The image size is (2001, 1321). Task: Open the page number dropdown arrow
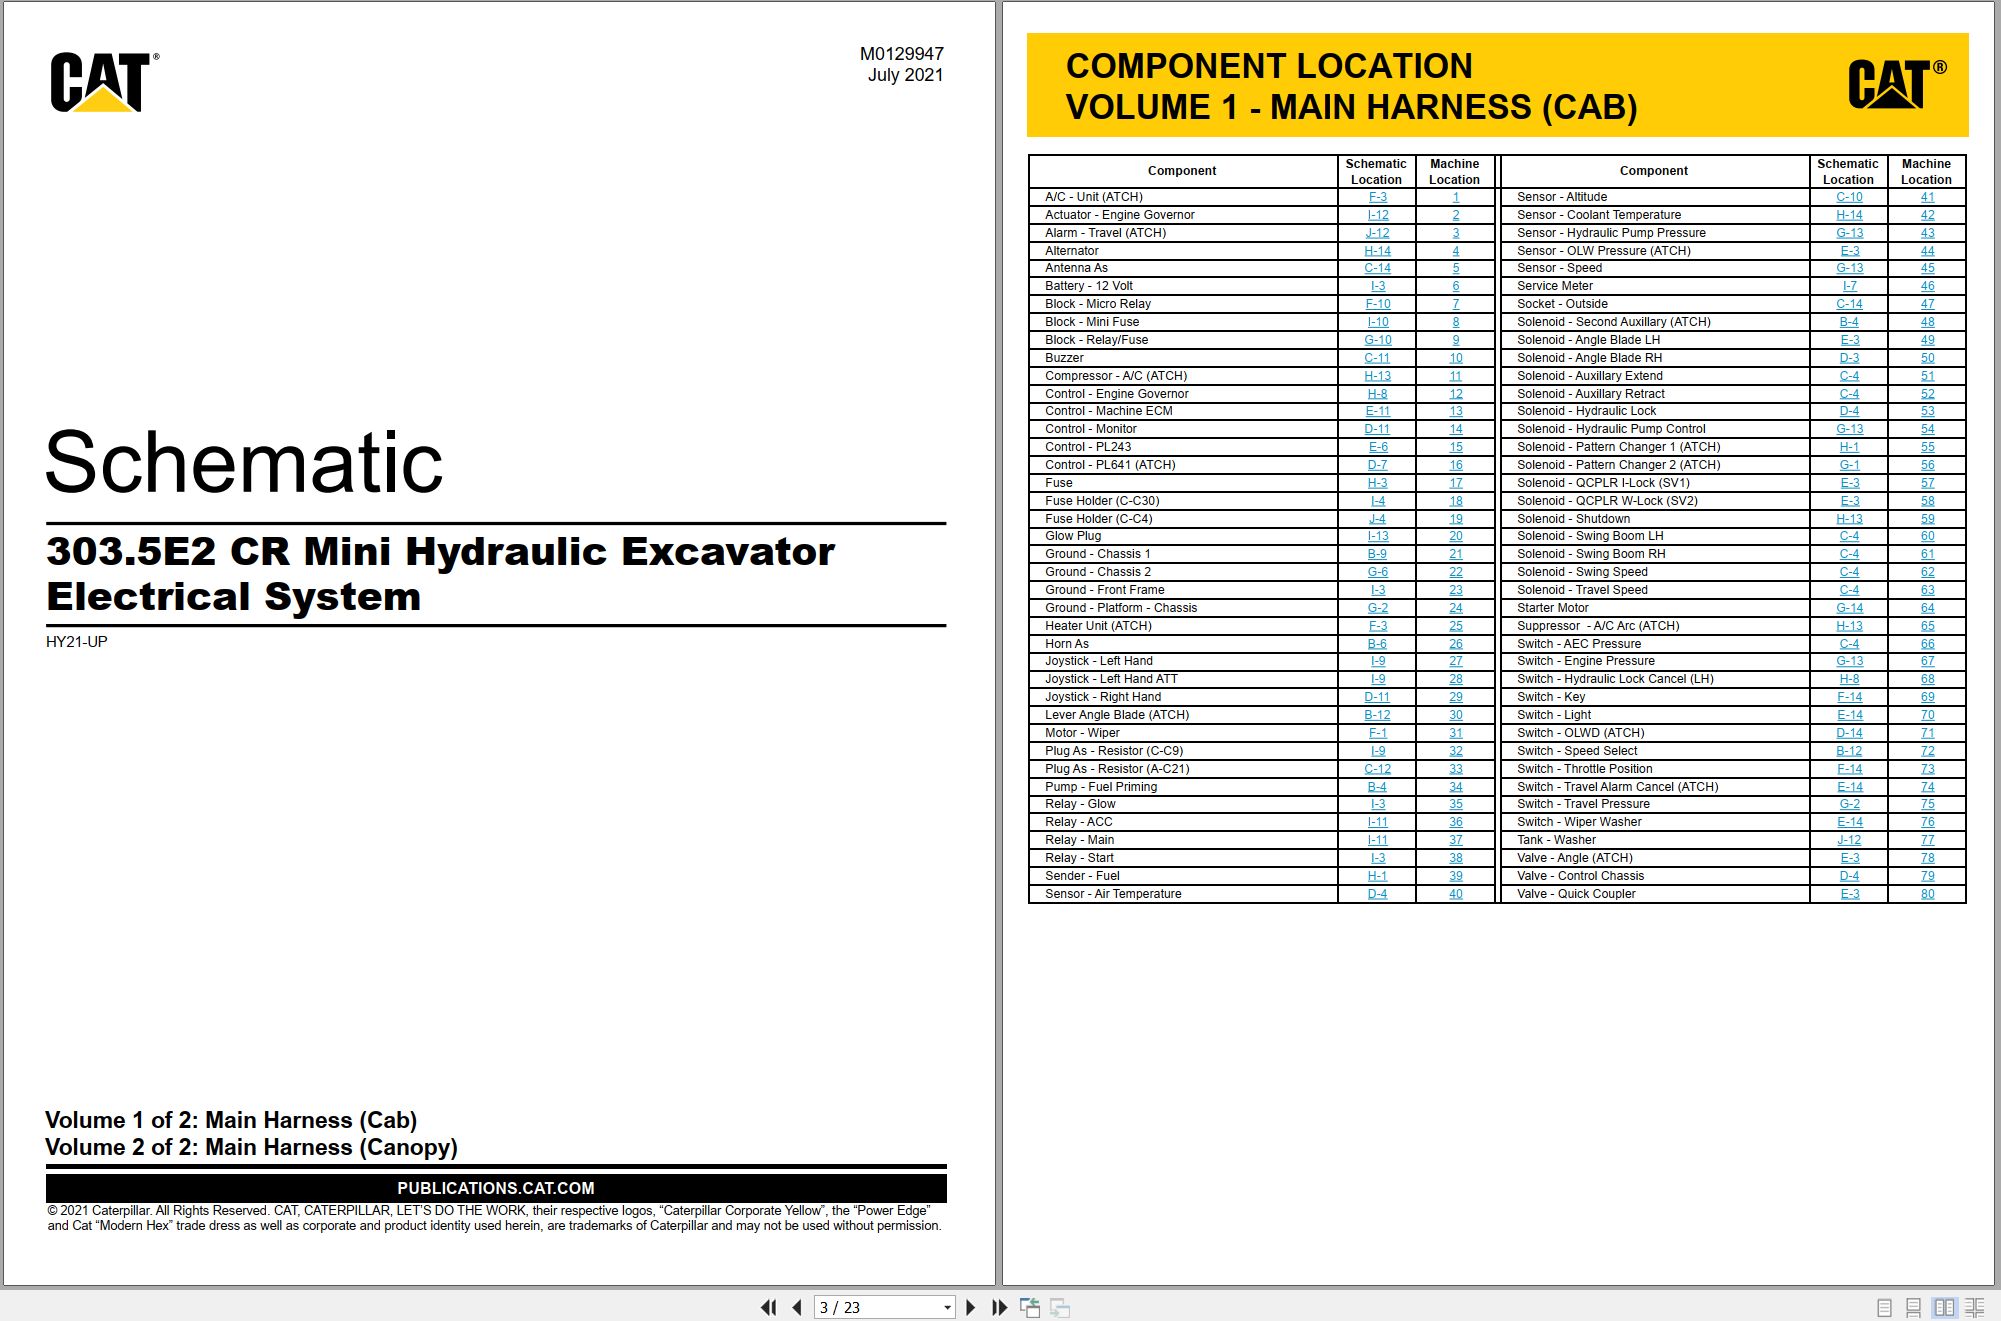(947, 1308)
